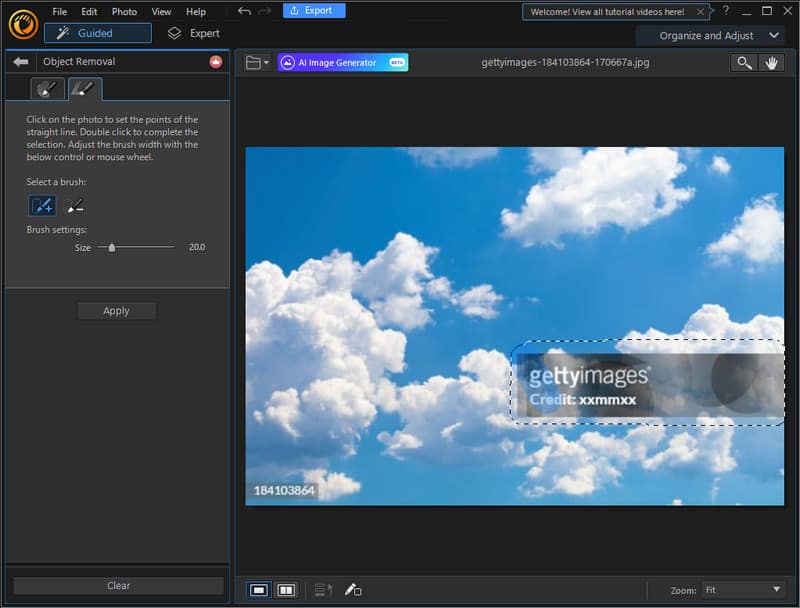Open the Photo menu

point(124,11)
